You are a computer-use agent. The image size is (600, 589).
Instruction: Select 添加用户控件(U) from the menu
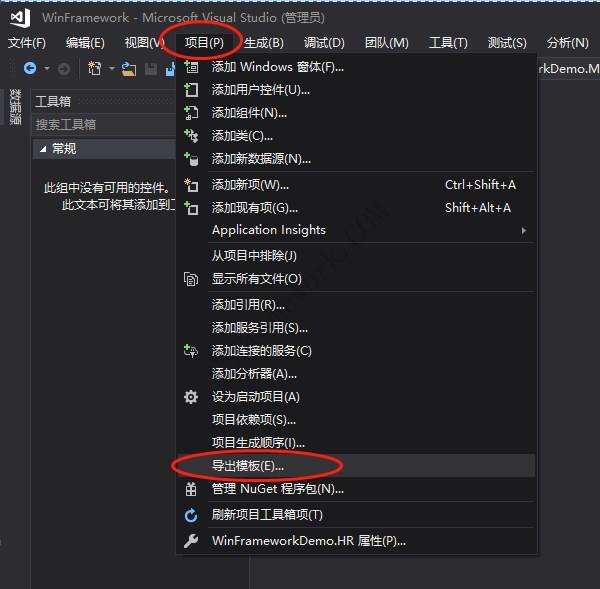(x=260, y=90)
